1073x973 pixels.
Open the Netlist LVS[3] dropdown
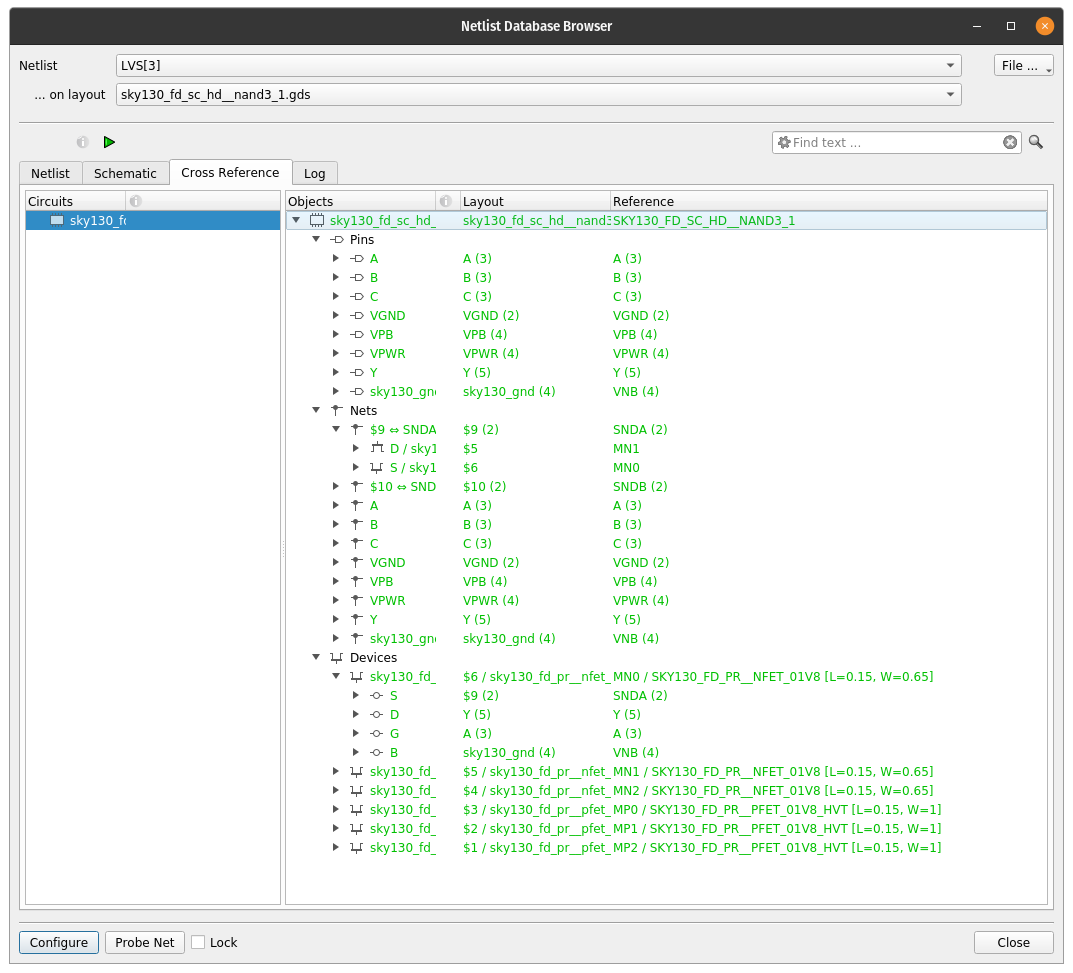[x=539, y=66]
